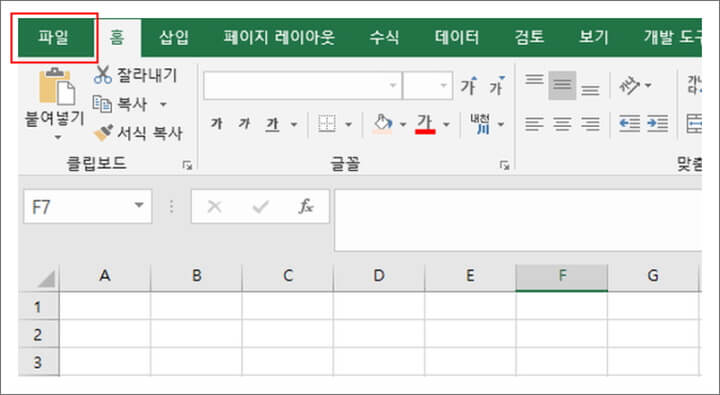This screenshot has width=720, height=395.
Task: Click the 붙여넣기 clipboard icon
Action: 57,87
